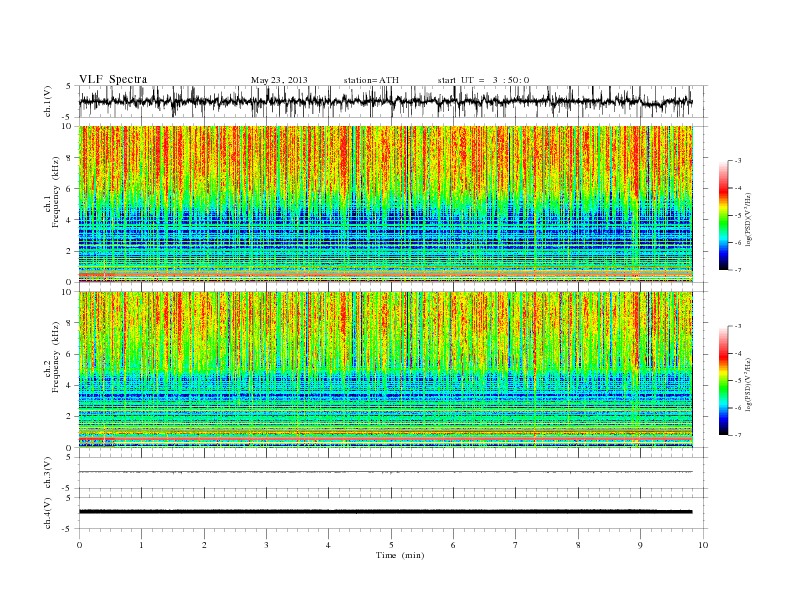The image size is (792, 612).
Task: Click the "-5" tick on upper colorbar
Action: click(x=737, y=216)
